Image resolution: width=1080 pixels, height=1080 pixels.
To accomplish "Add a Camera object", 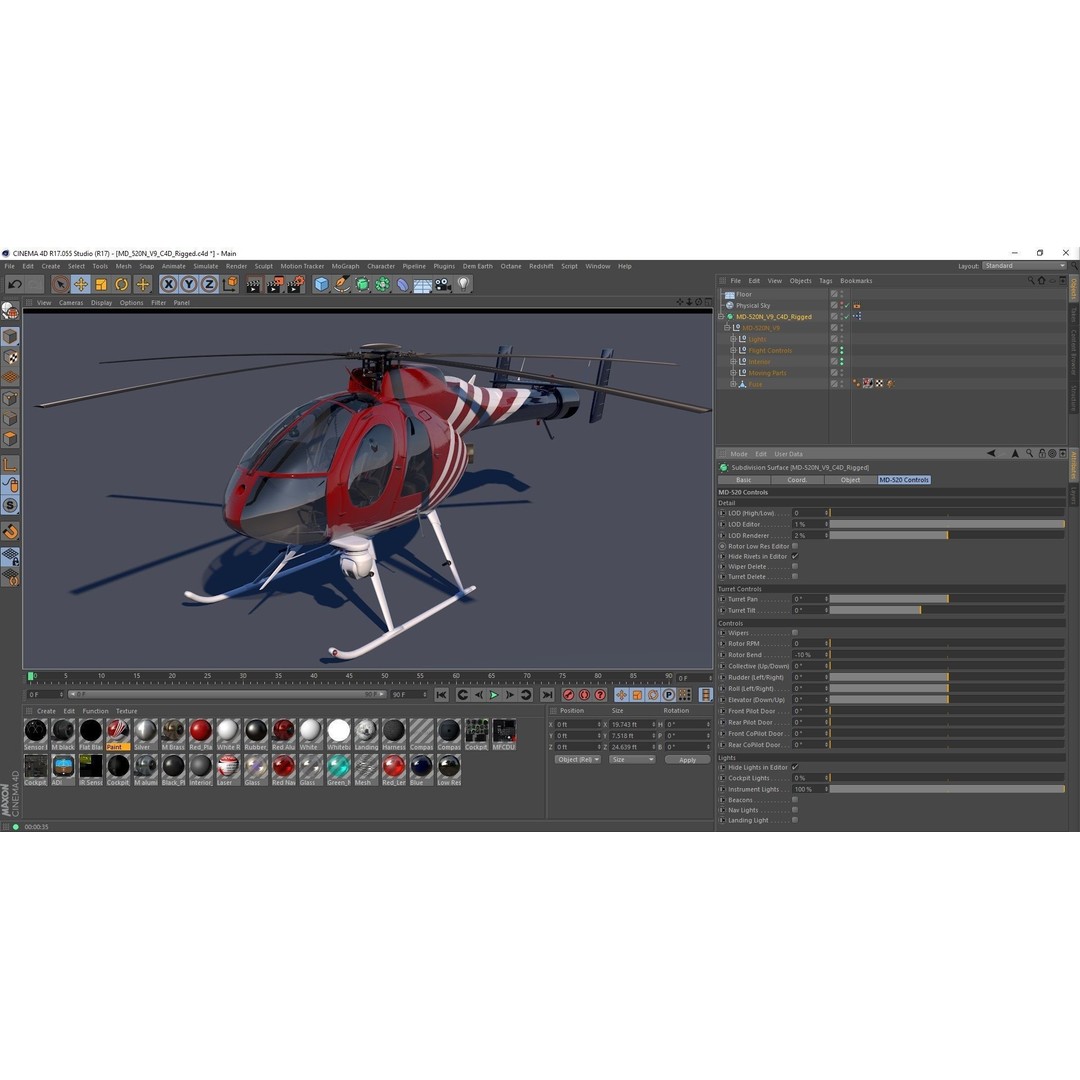I will click(x=443, y=284).
